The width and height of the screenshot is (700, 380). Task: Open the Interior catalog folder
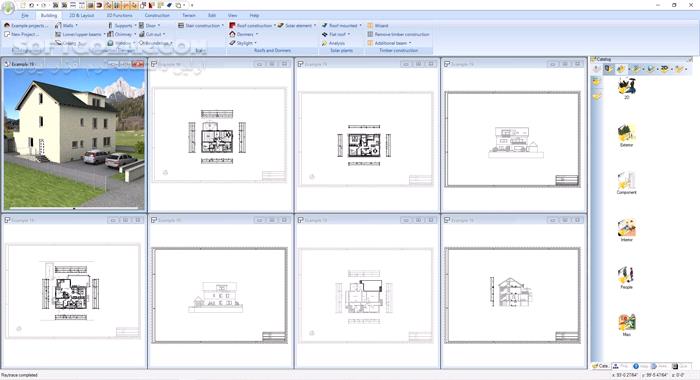point(627,230)
